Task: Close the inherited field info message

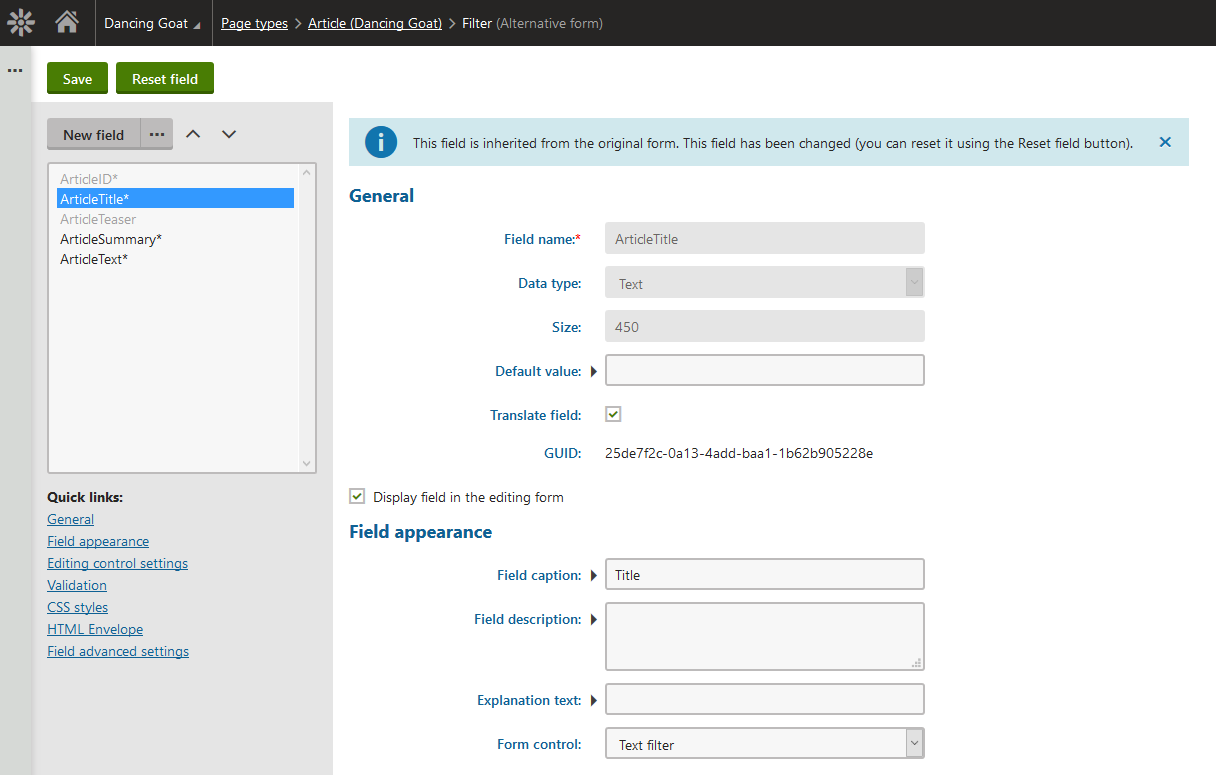Action: 1165,142
